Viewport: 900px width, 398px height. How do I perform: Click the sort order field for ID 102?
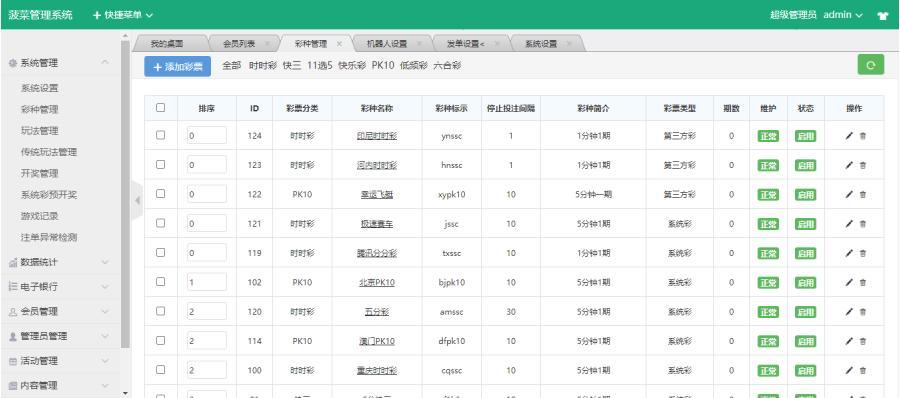(x=207, y=282)
